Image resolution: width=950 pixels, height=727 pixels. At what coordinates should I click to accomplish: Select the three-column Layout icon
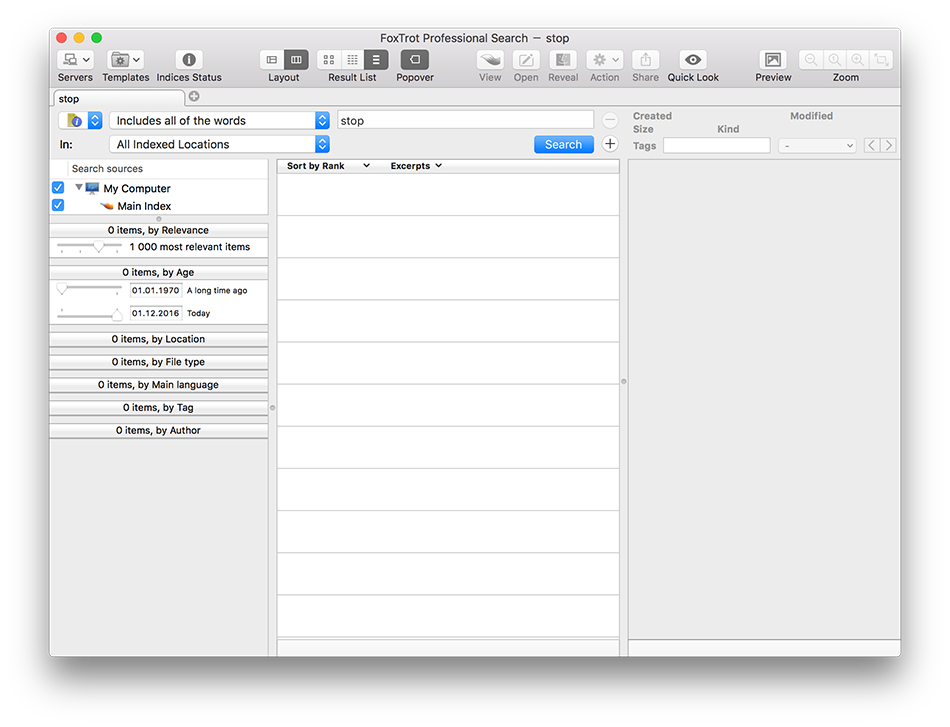tap(296, 59)
